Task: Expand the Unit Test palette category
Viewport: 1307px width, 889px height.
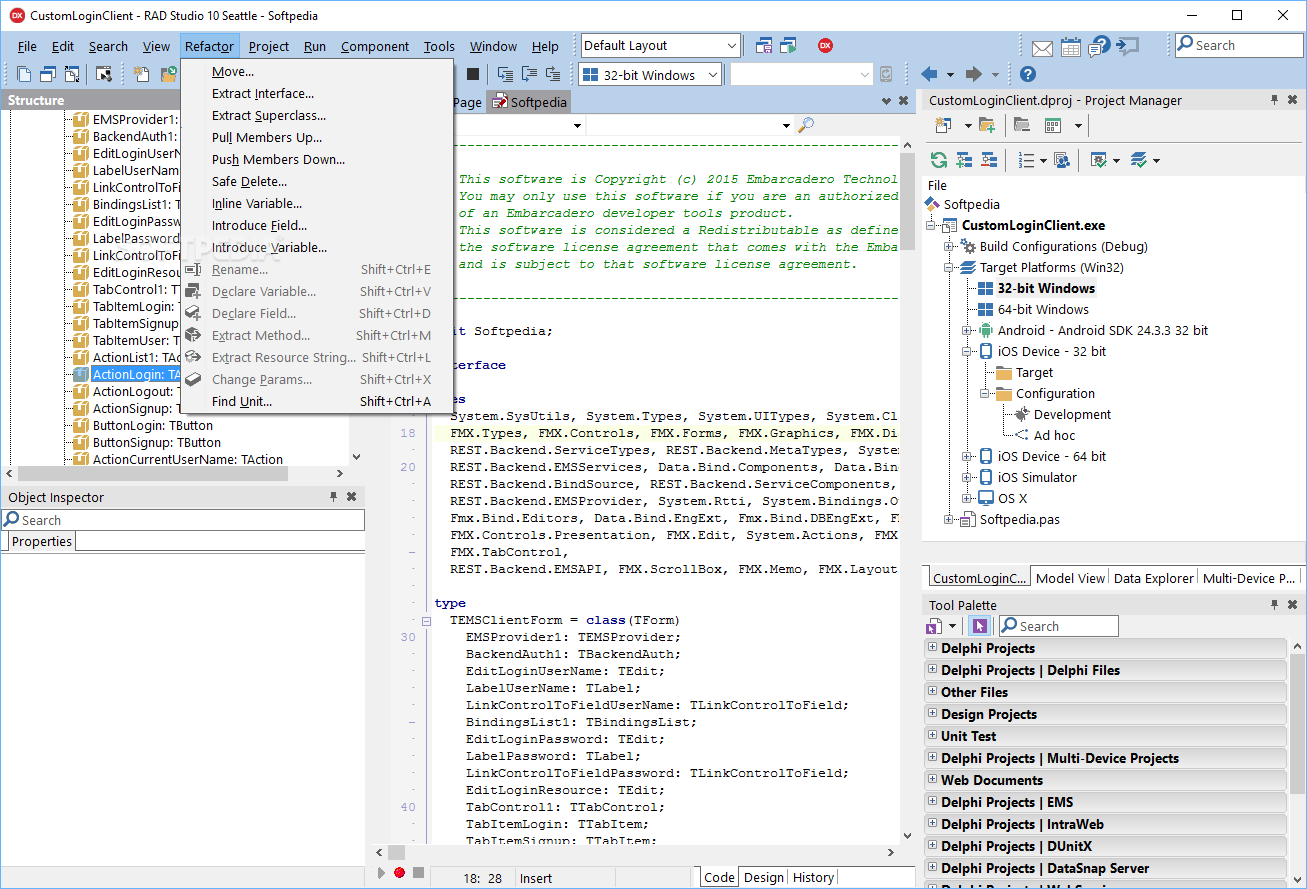Action: click(933, 735)
